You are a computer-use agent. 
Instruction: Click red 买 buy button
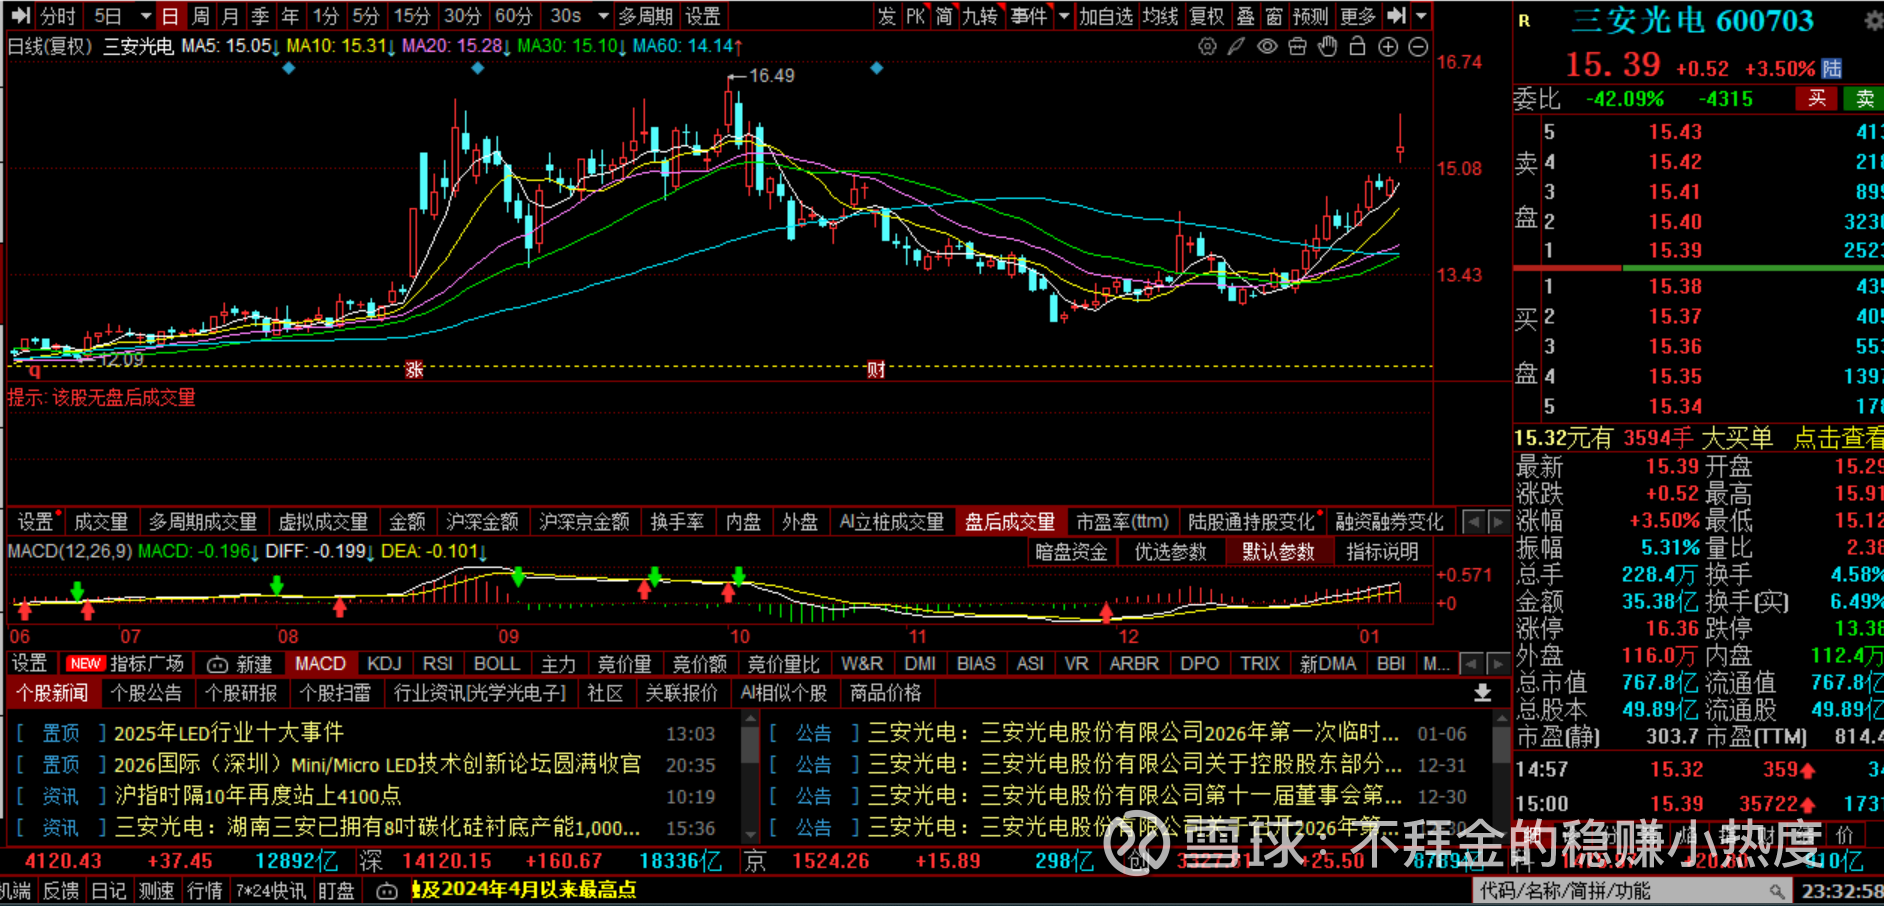(x=1817, y=98)
